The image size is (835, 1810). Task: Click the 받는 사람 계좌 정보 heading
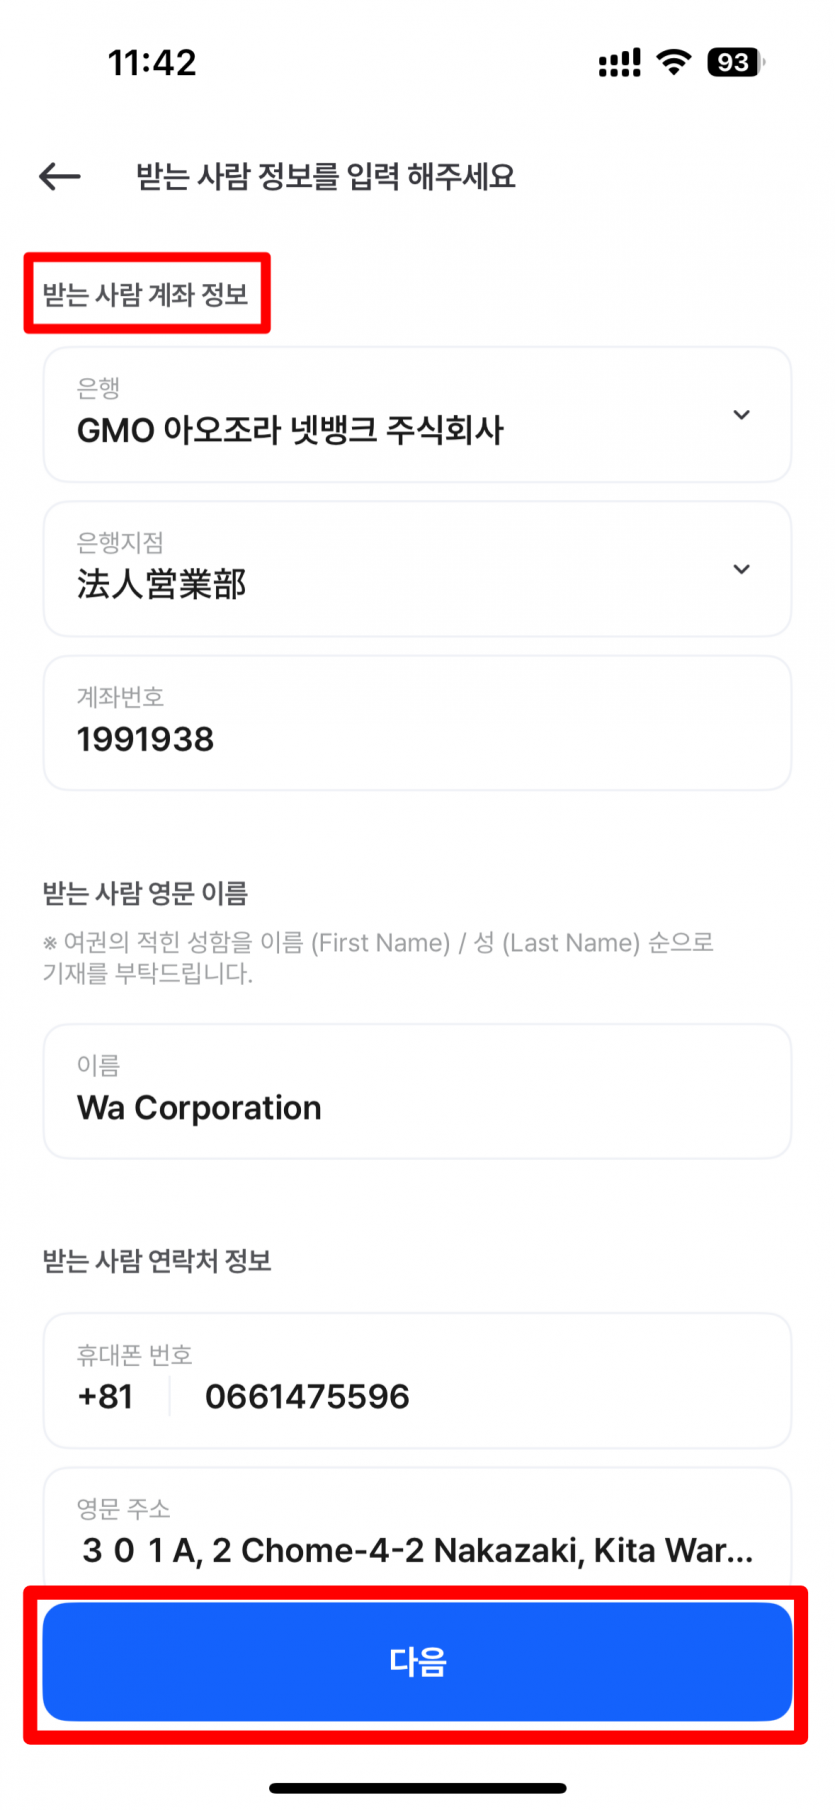(146, 294)
